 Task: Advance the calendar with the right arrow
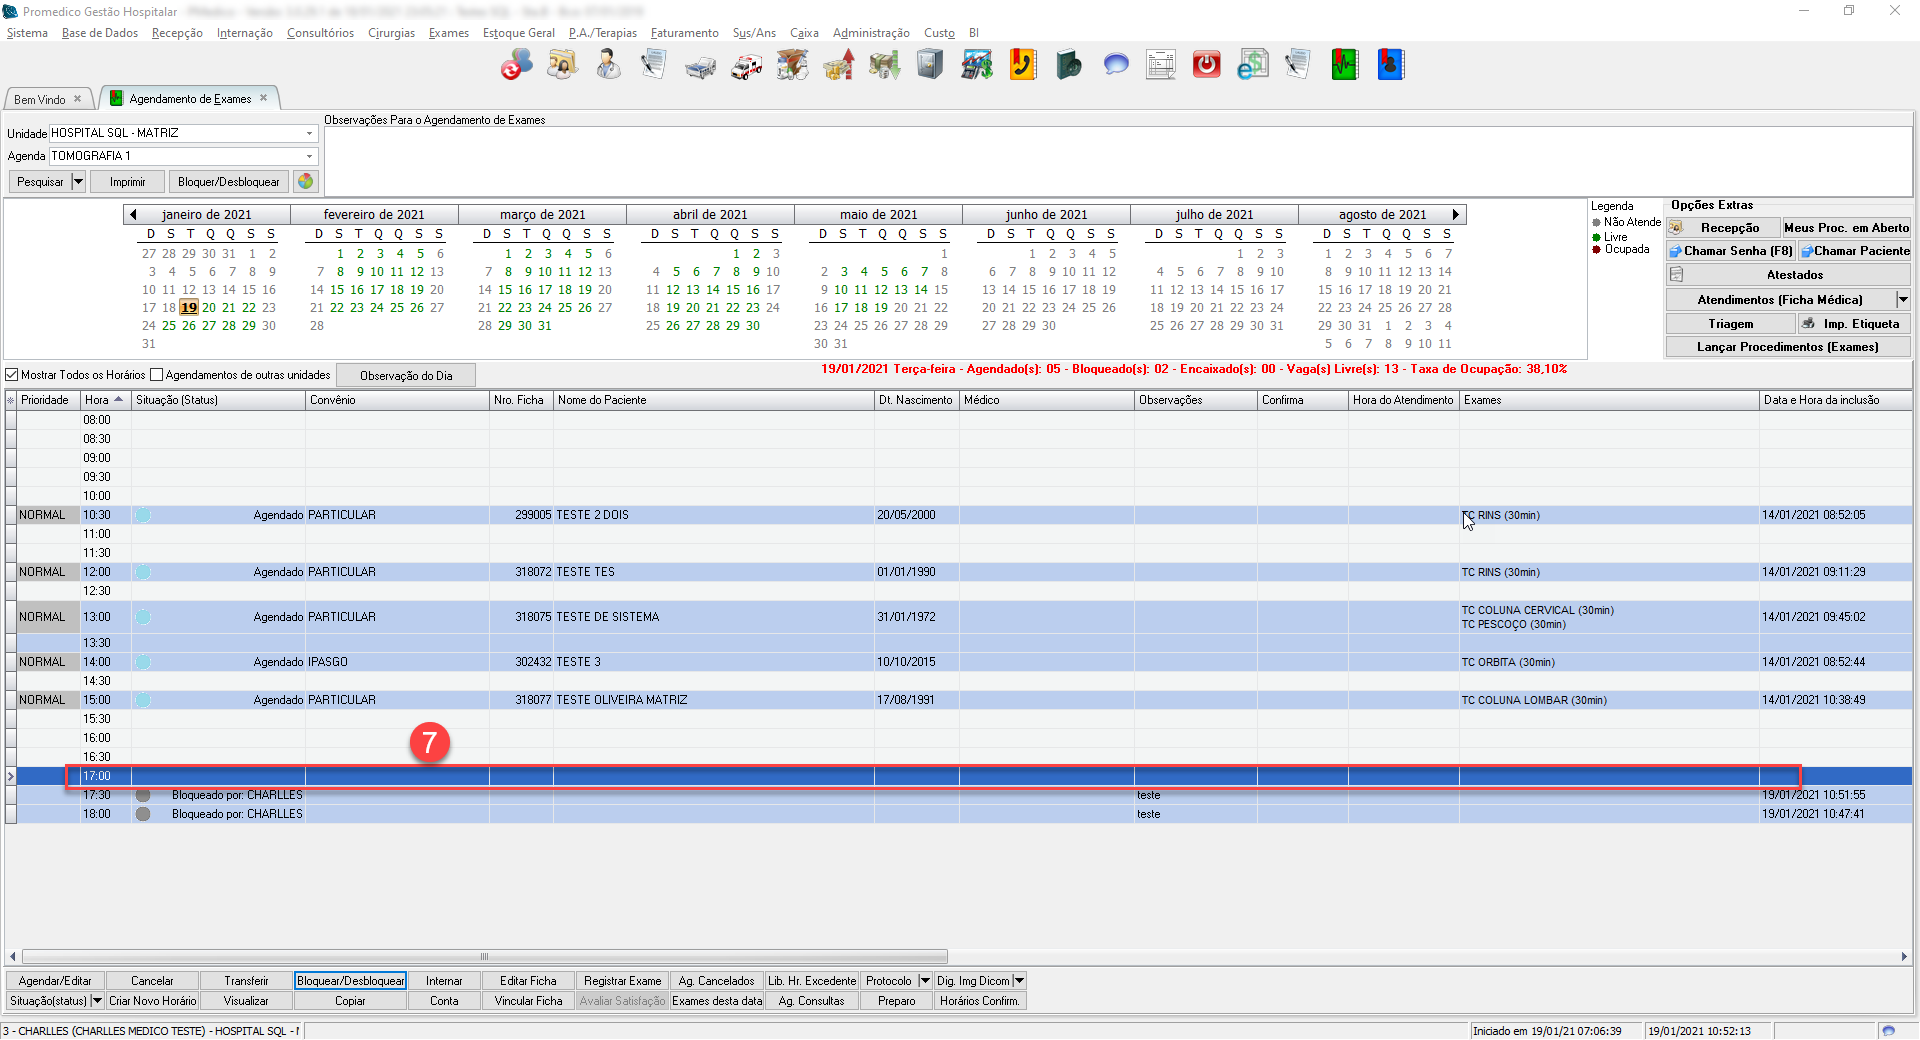(x=1455, y=214)
